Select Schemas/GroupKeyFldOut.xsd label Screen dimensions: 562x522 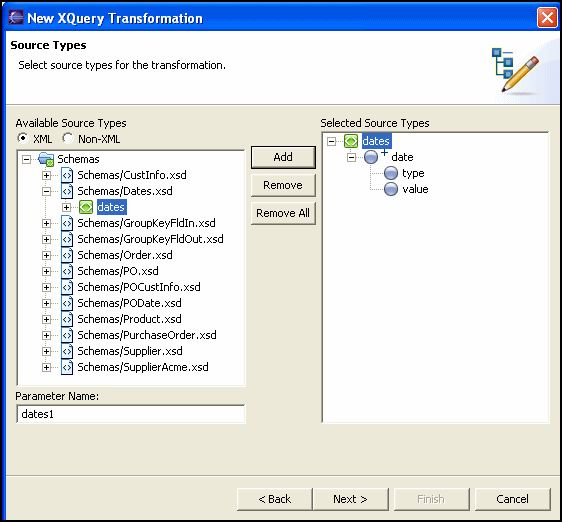point(150,239)
